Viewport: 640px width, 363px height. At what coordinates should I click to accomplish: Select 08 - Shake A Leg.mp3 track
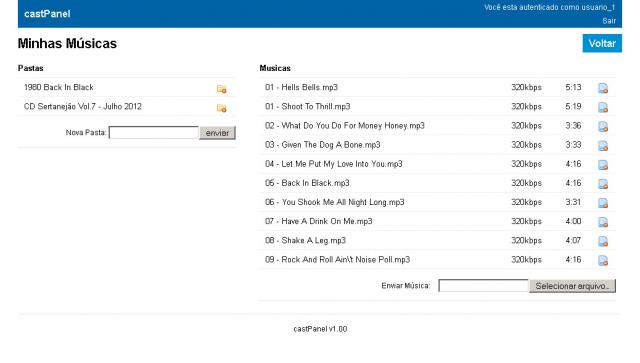305,241
